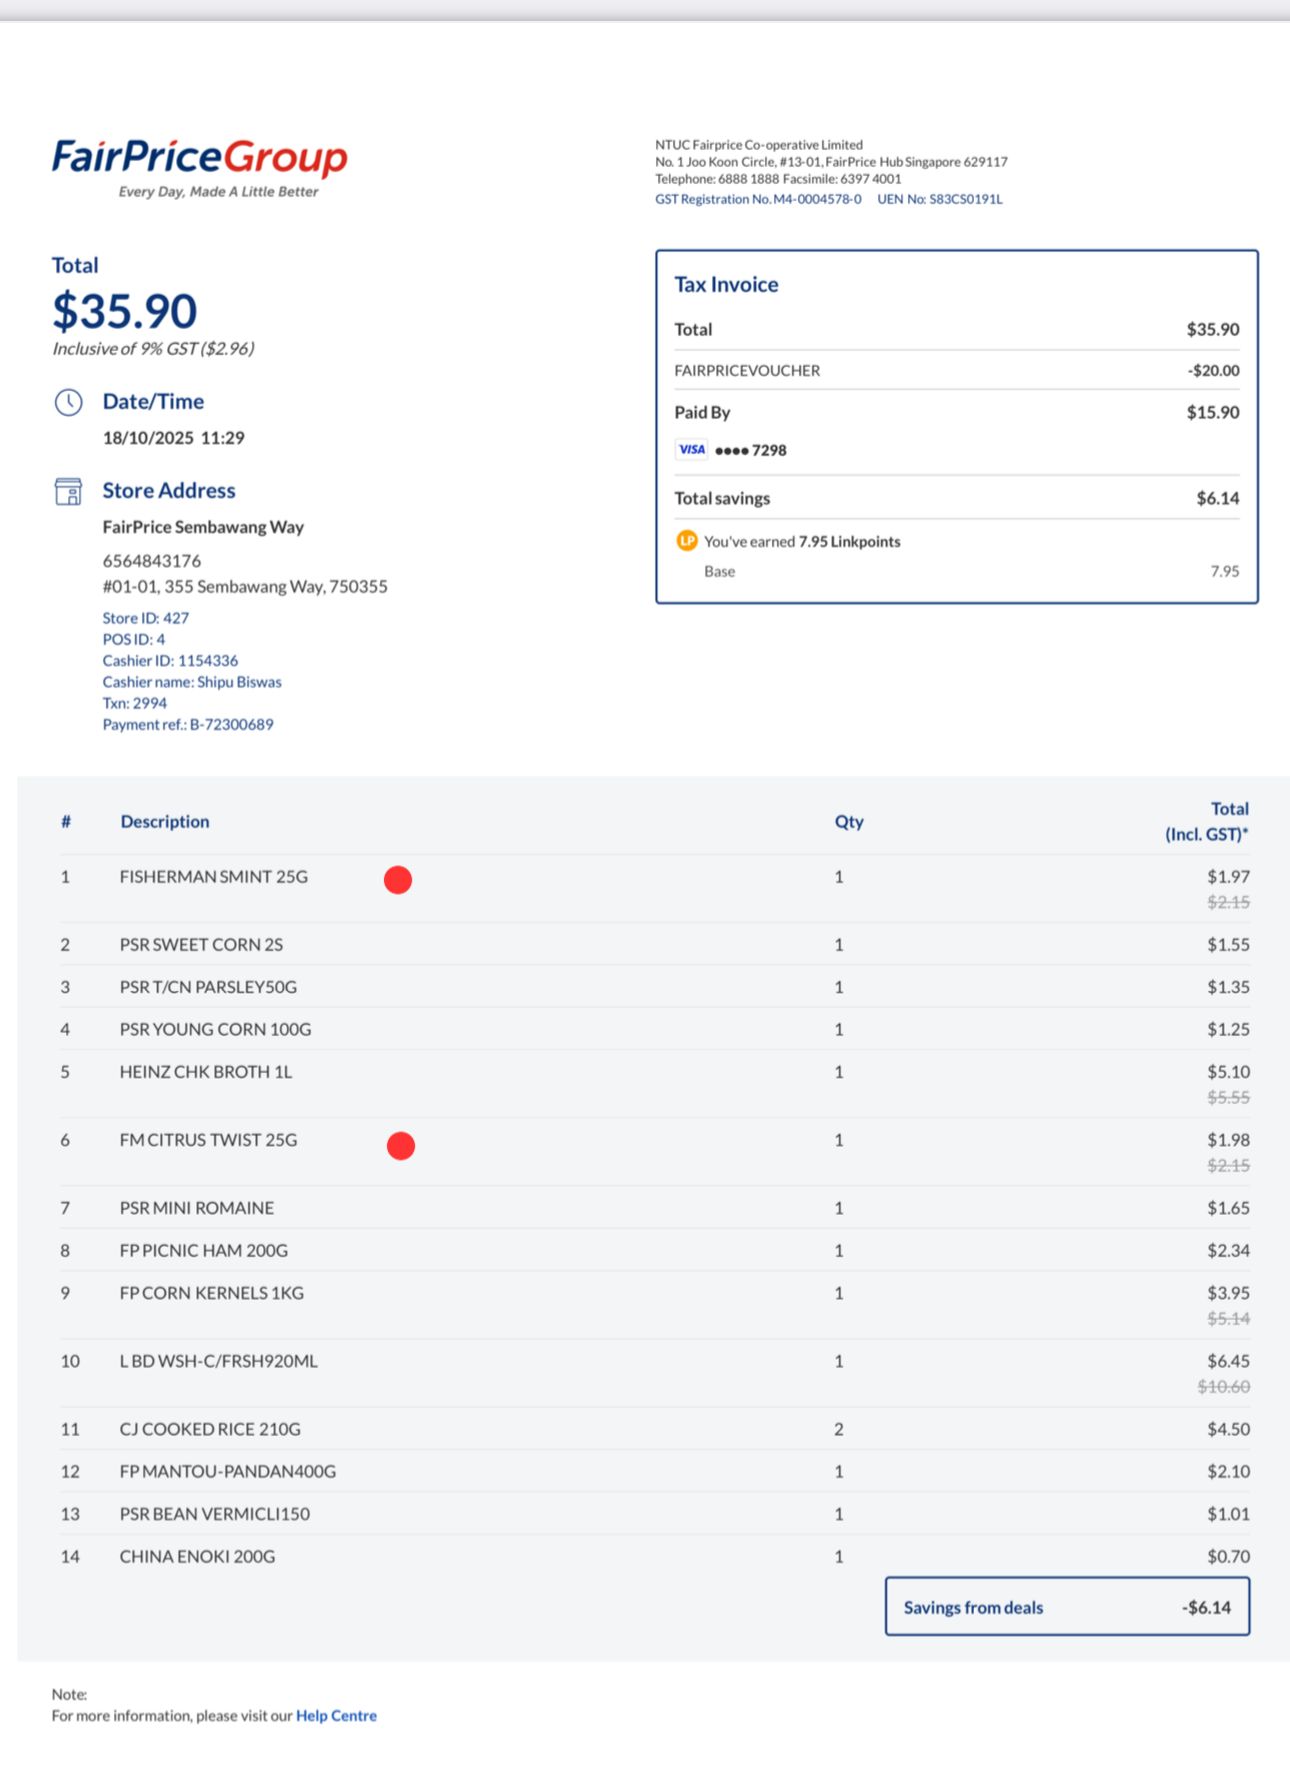Click the Total savings label
The image size is (1290, 1790).
[x=722, y=498]
